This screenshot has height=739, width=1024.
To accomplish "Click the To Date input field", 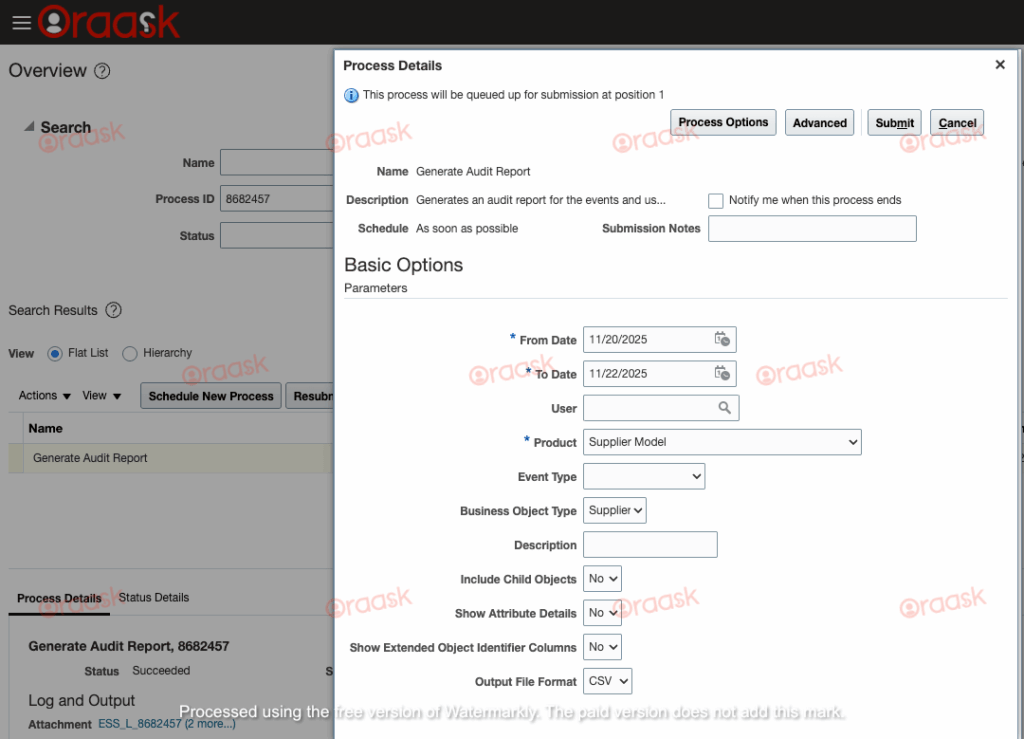I will [648, 373].
